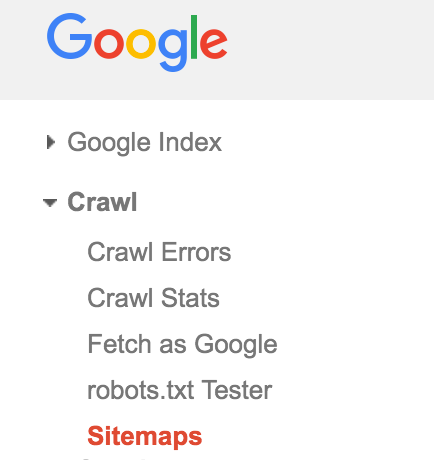
Task: Select the bold Crawl heading
Action: click(102, 202)
